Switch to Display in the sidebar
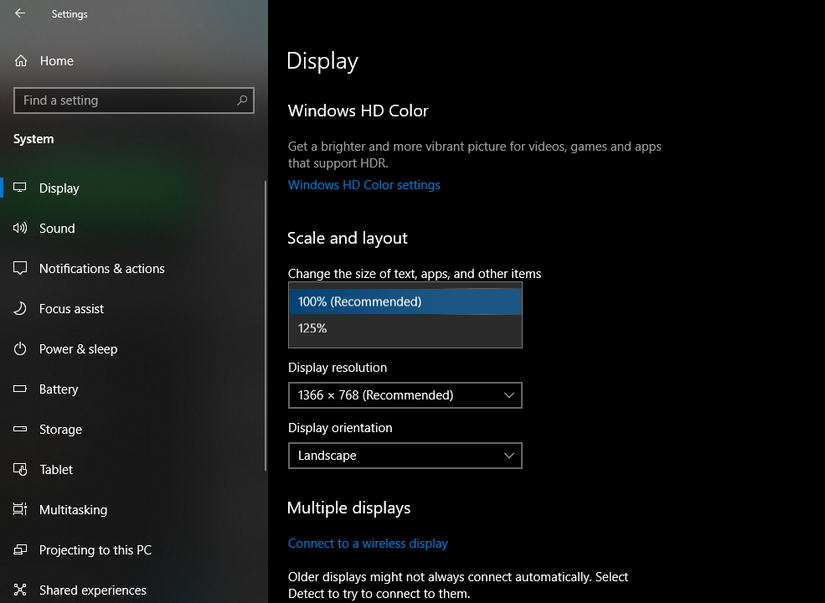This screenshot has height=603, width=825. [59, 188]
